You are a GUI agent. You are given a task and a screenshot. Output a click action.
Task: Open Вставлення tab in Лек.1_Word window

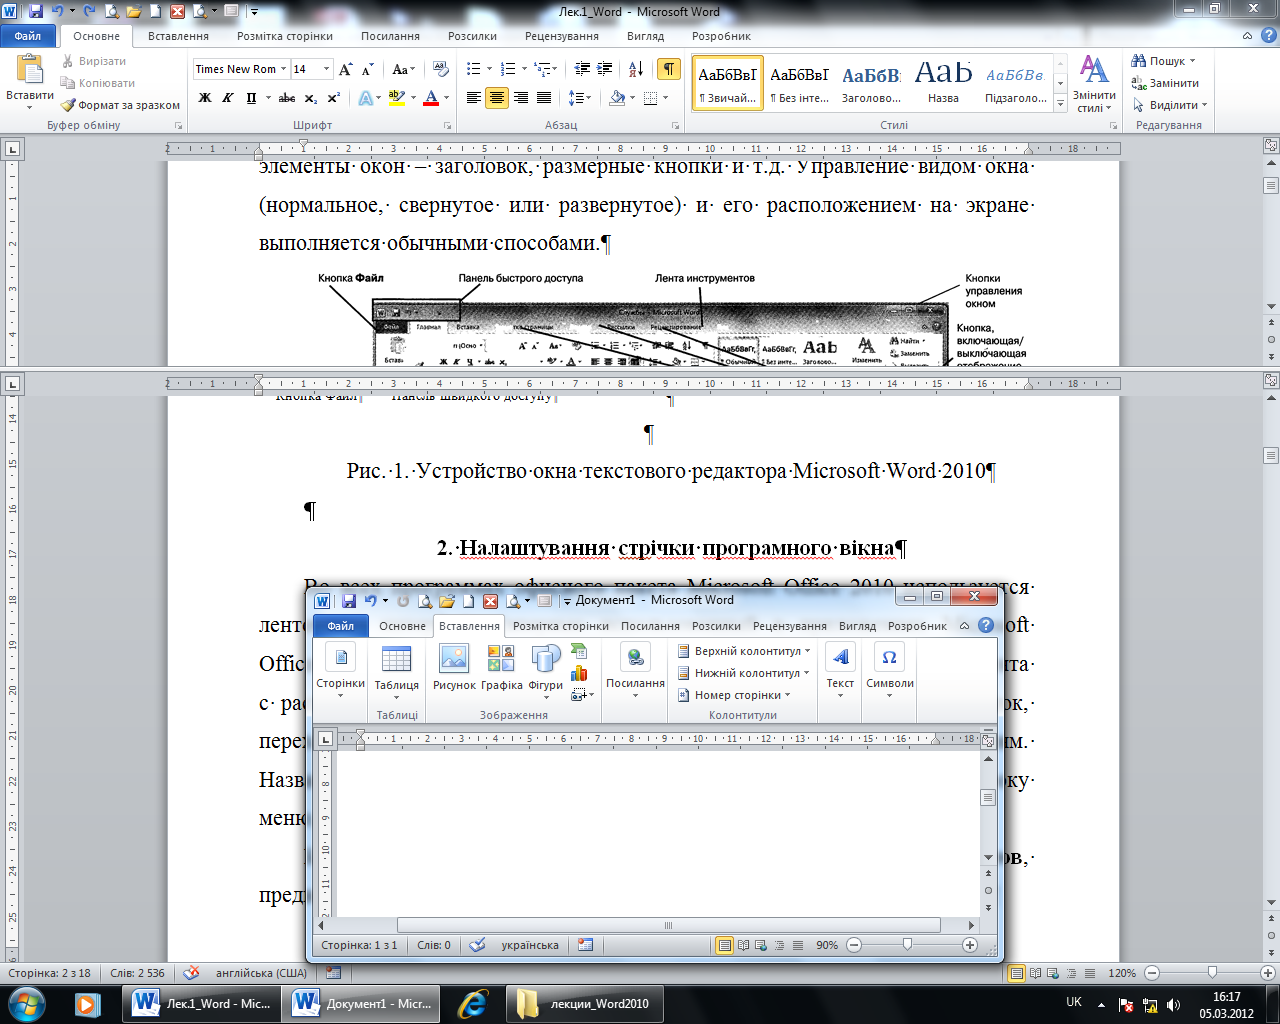pos(178,36)
